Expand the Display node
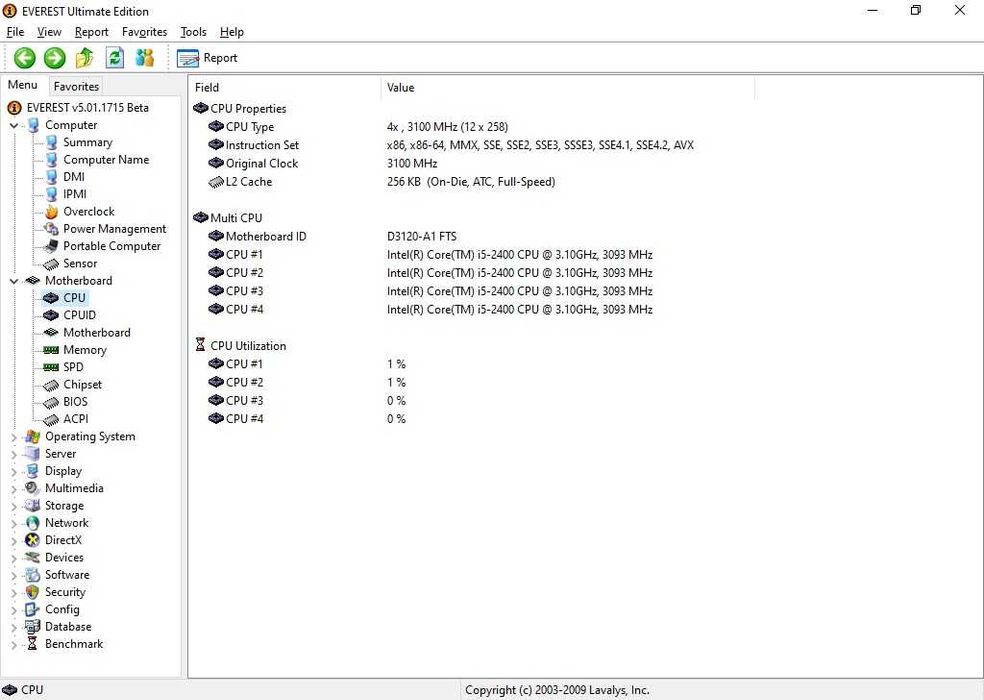The width and height of the screenshot is (984, 700). pyautogui.click(x=14, y=471)
